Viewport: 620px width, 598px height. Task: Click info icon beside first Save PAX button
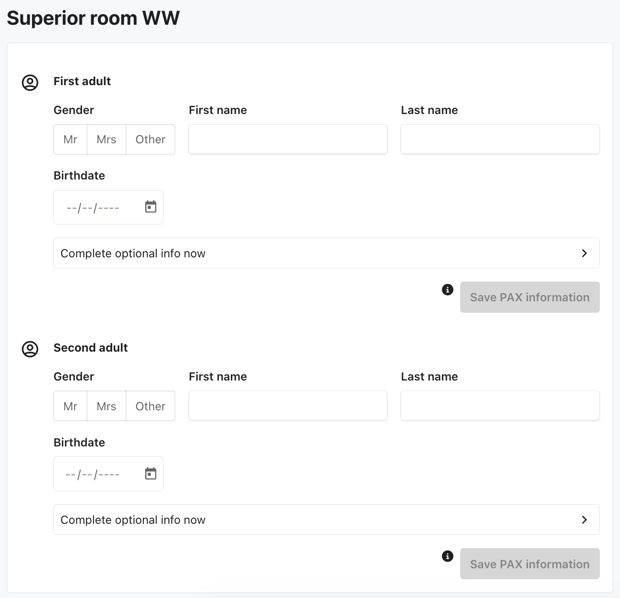tap(447, 290)
